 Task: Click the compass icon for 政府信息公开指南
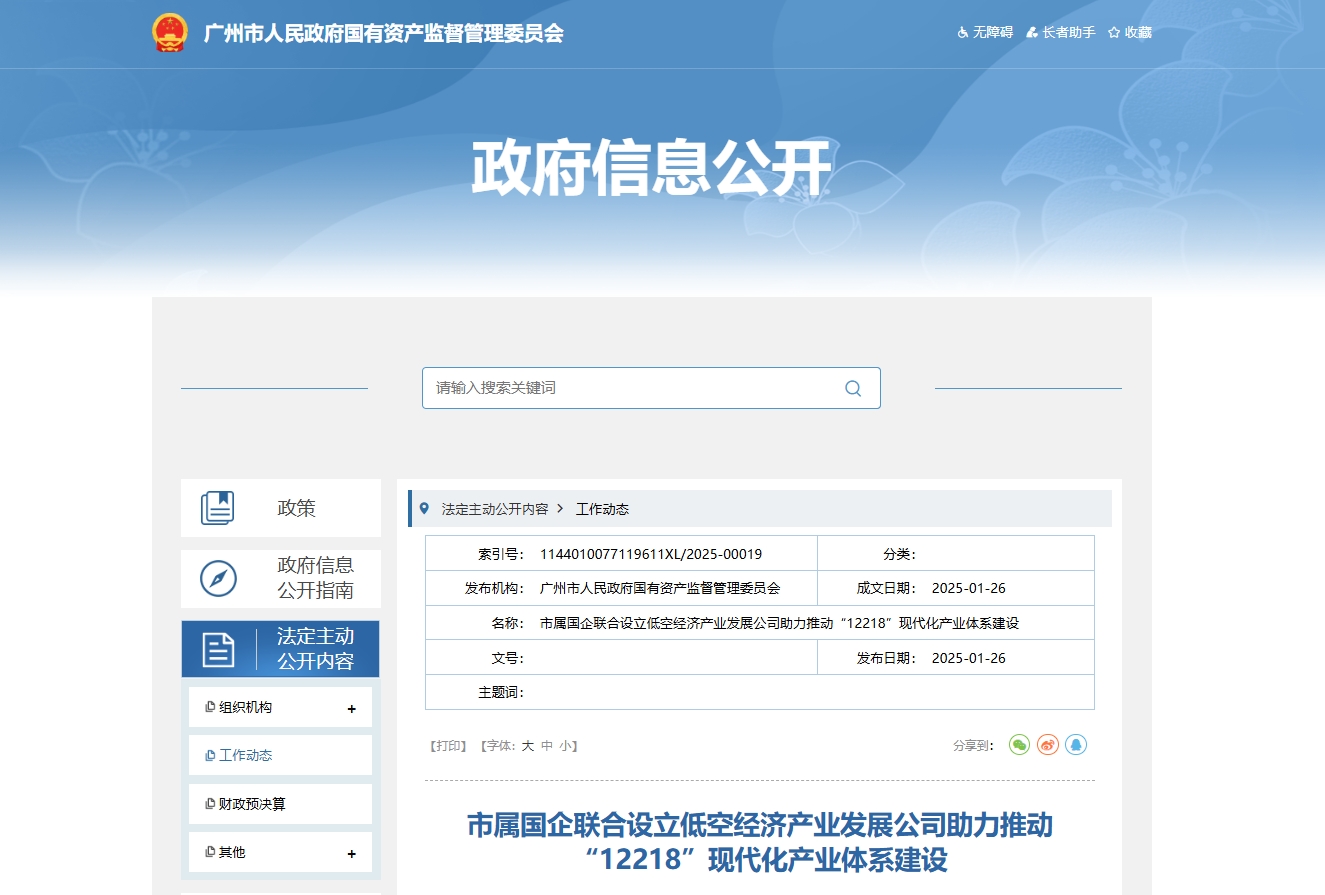218,579
